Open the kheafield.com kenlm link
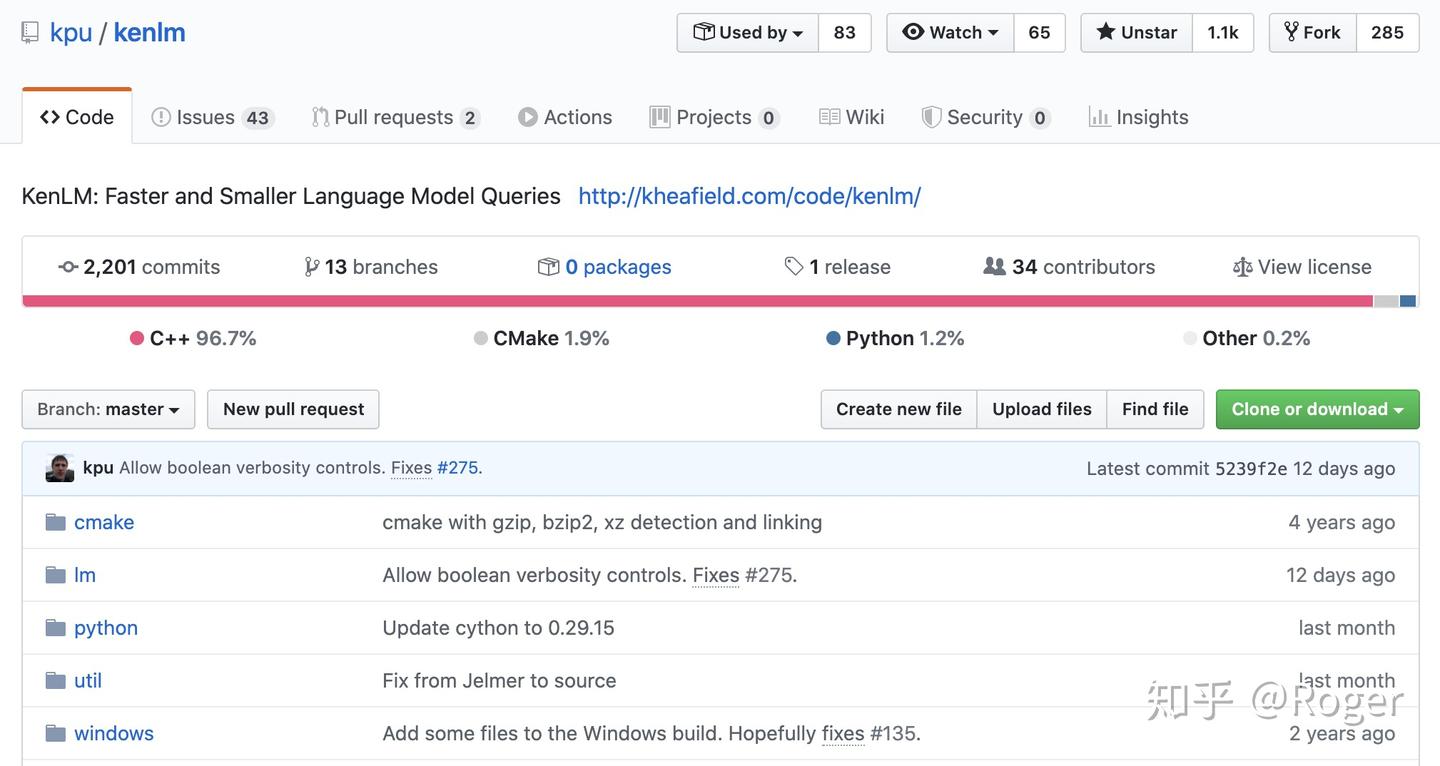 (749, 196)
